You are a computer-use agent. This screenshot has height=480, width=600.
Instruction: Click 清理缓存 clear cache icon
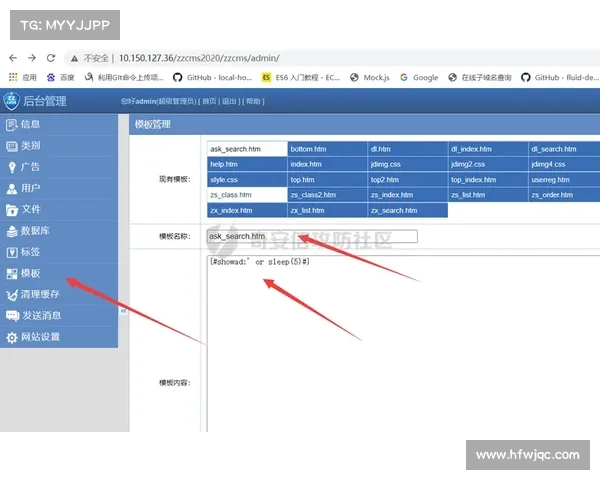point(12,295)
